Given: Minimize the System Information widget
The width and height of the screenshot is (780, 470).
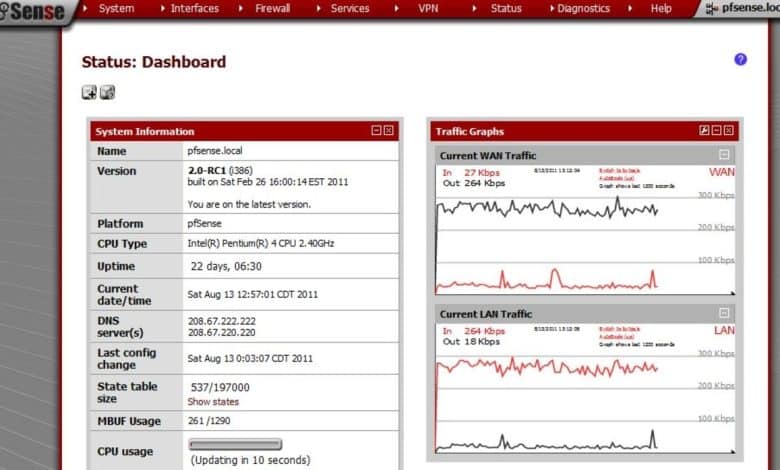Looking at the screenshot, I should (x=377, y=130).
